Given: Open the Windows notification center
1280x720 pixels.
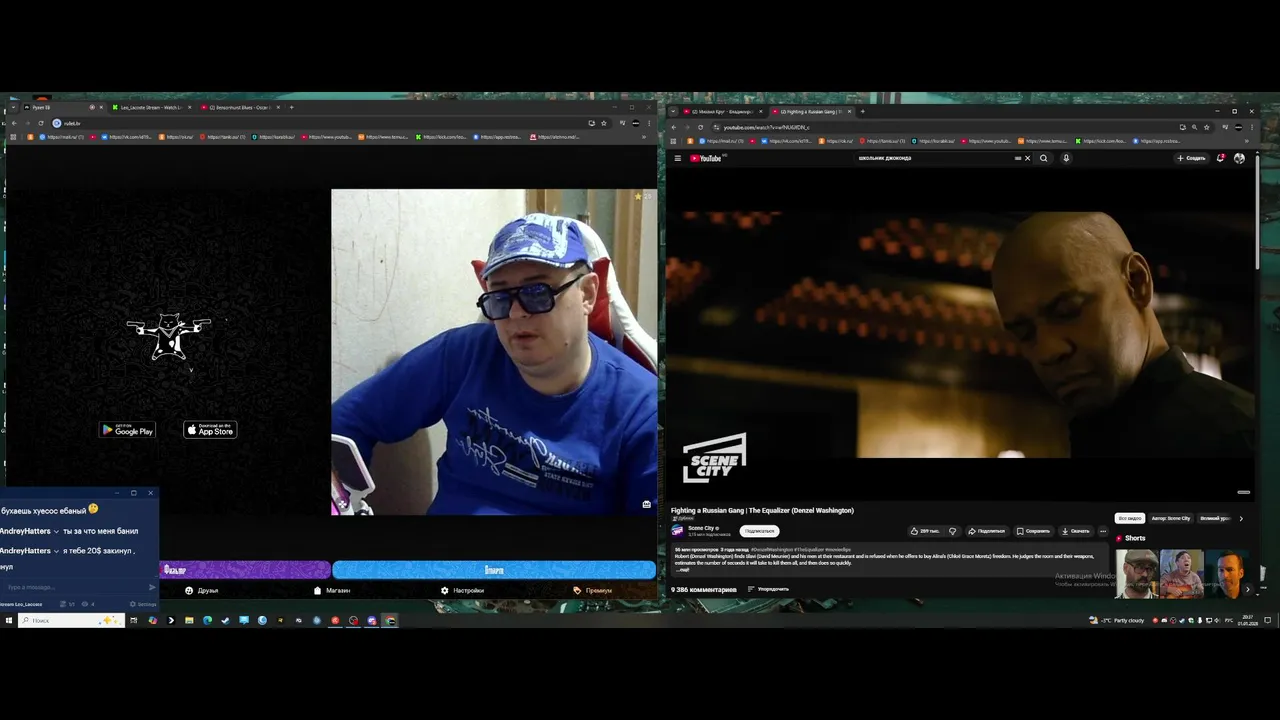Looking at the screenshot, I should pos(1268,620).
